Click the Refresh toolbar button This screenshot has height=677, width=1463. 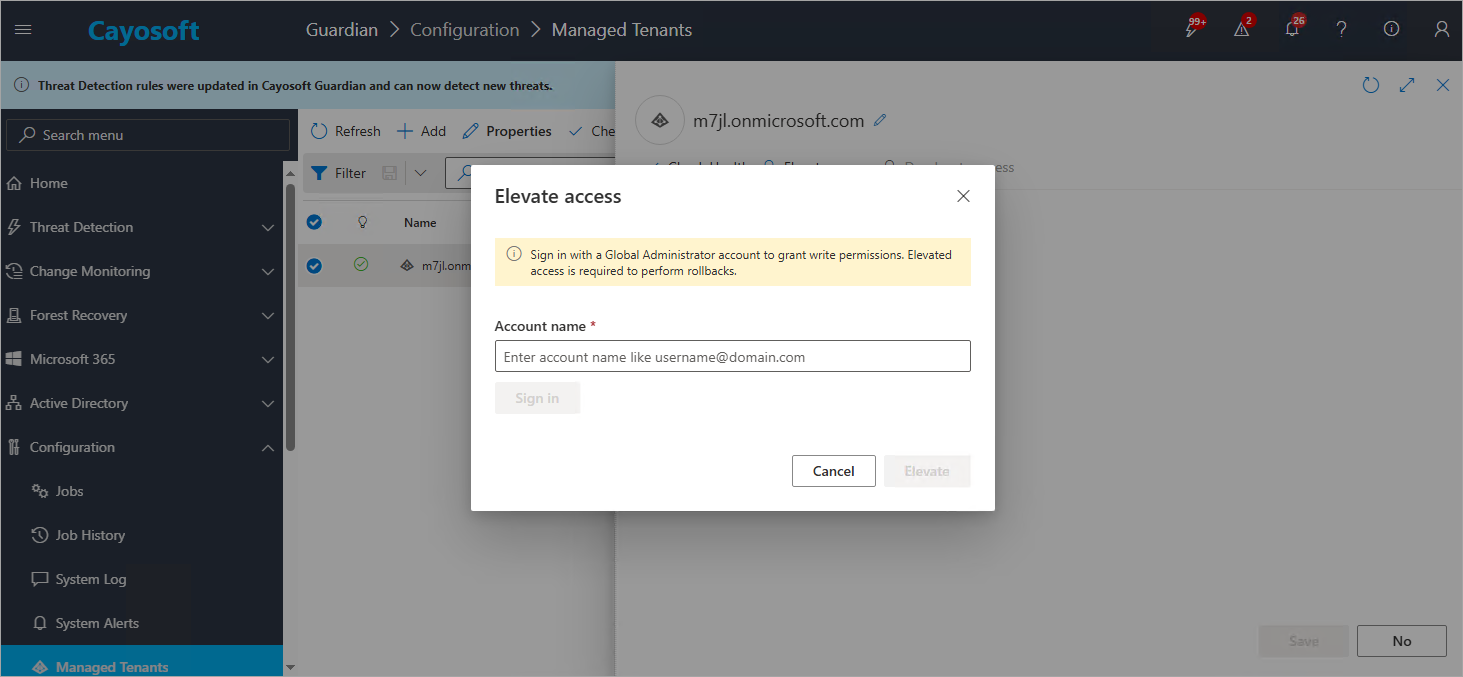(x=346, y=131)
